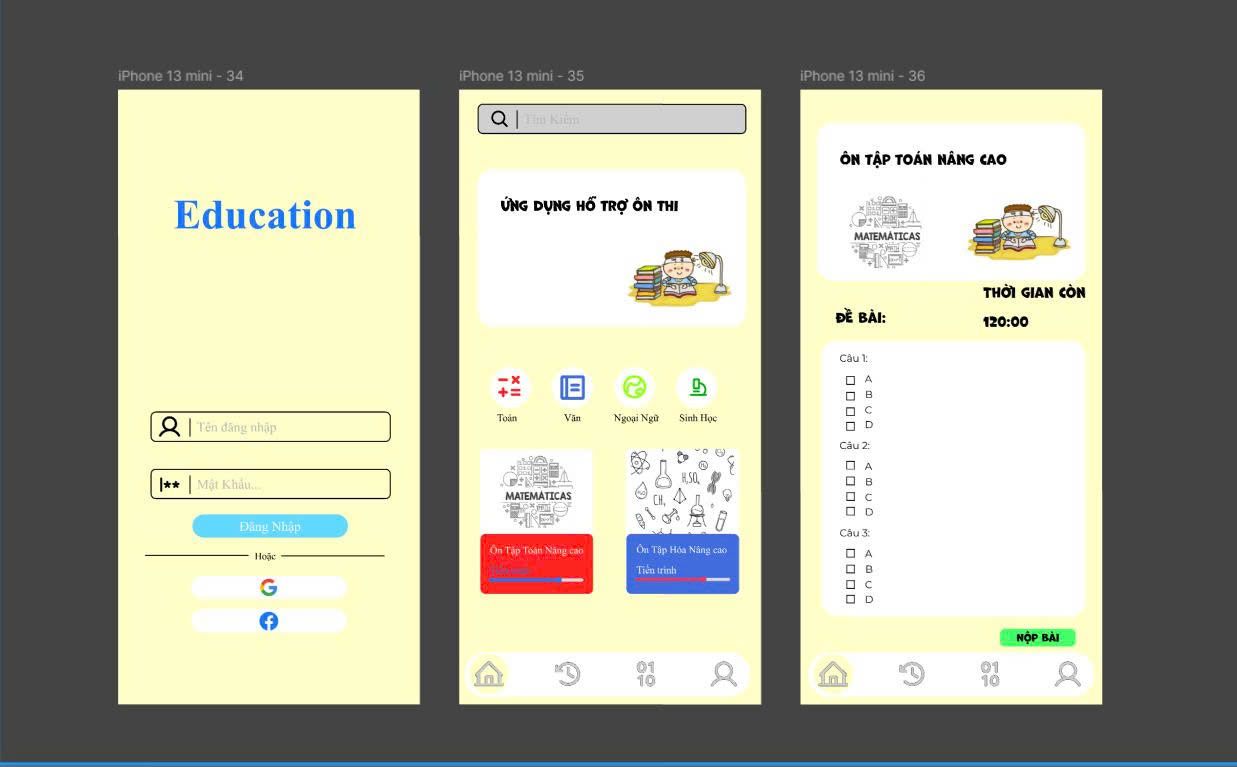Click the progress bar in the red Toán card
The height and width of the screenshot is (767, 1237).
[x=537, y=580]
